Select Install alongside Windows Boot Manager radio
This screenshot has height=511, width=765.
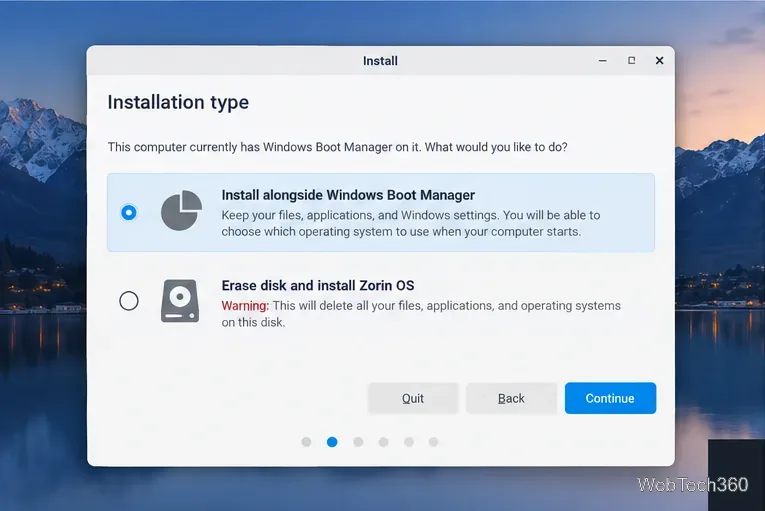pyautogui.click(x=129, y=212)
